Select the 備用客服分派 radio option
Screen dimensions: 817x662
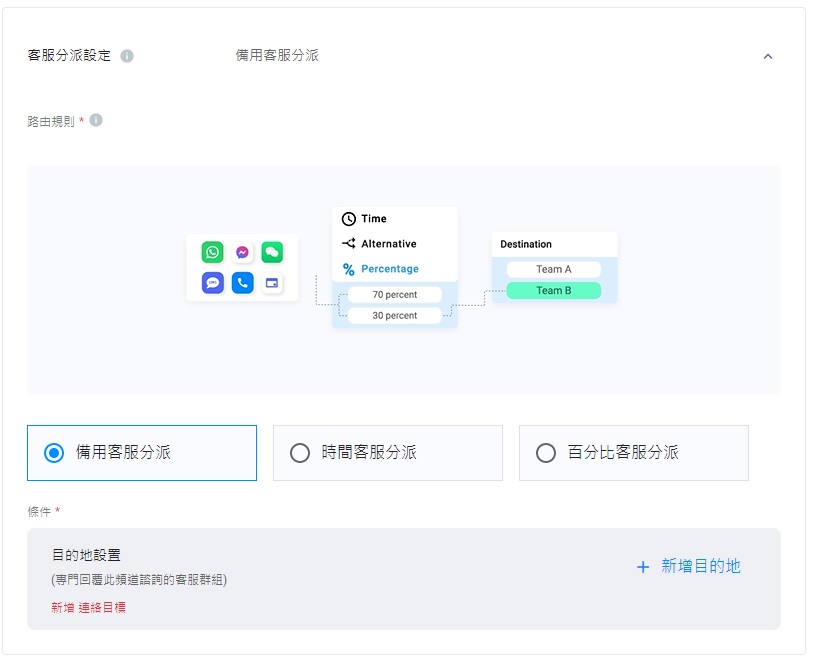point(142,453)
